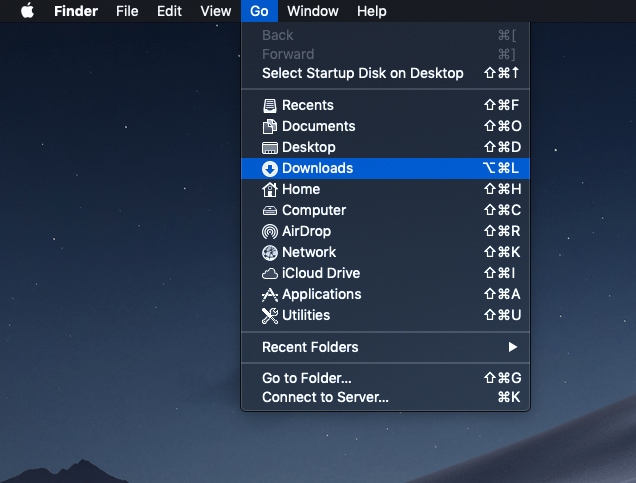The image size is (636, 483).
Task: Select the Home menu entry text
Action: click(301, 189)
